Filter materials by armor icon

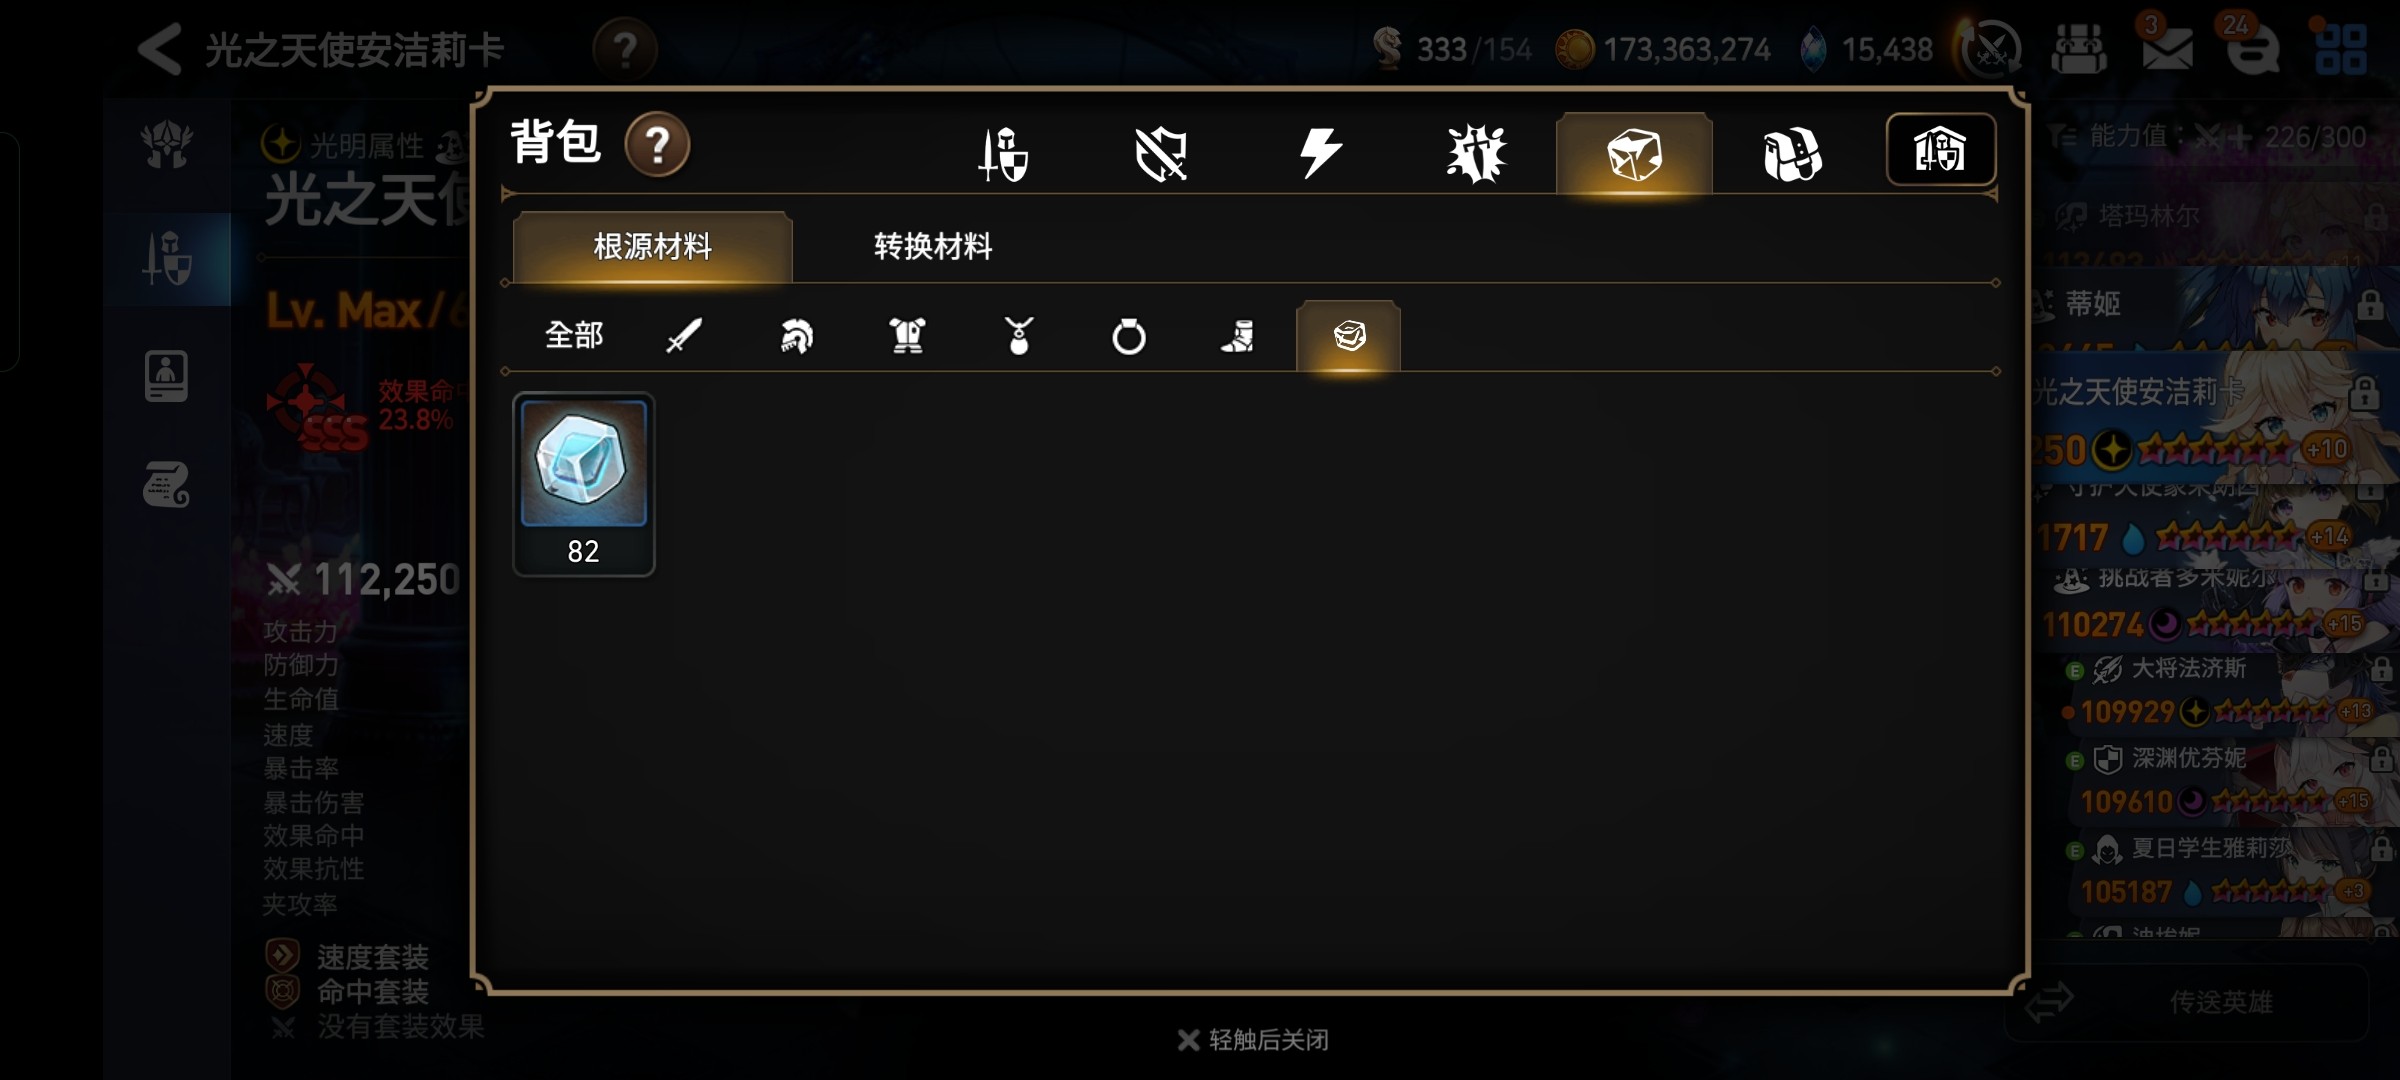pyautogui.click(x=907, y=335)
